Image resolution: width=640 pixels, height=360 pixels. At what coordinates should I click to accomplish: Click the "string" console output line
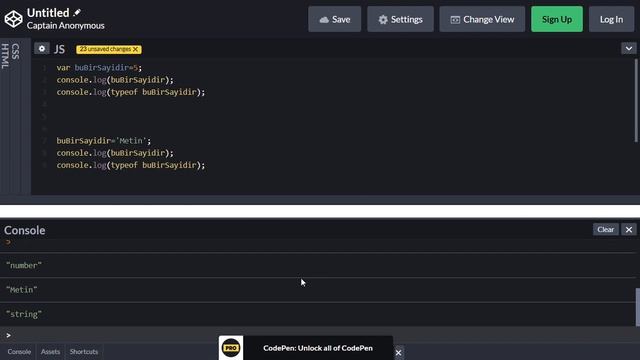[24, 314]
